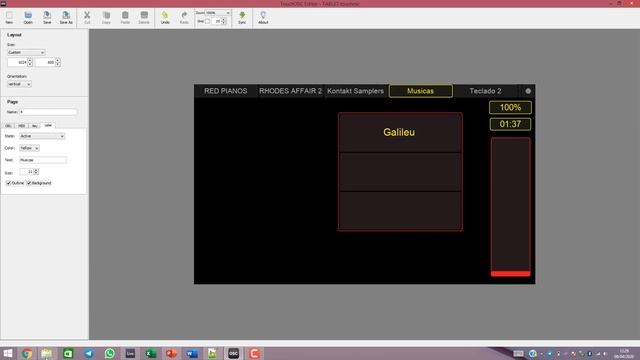Select the Label properties tab

point(48,125)
